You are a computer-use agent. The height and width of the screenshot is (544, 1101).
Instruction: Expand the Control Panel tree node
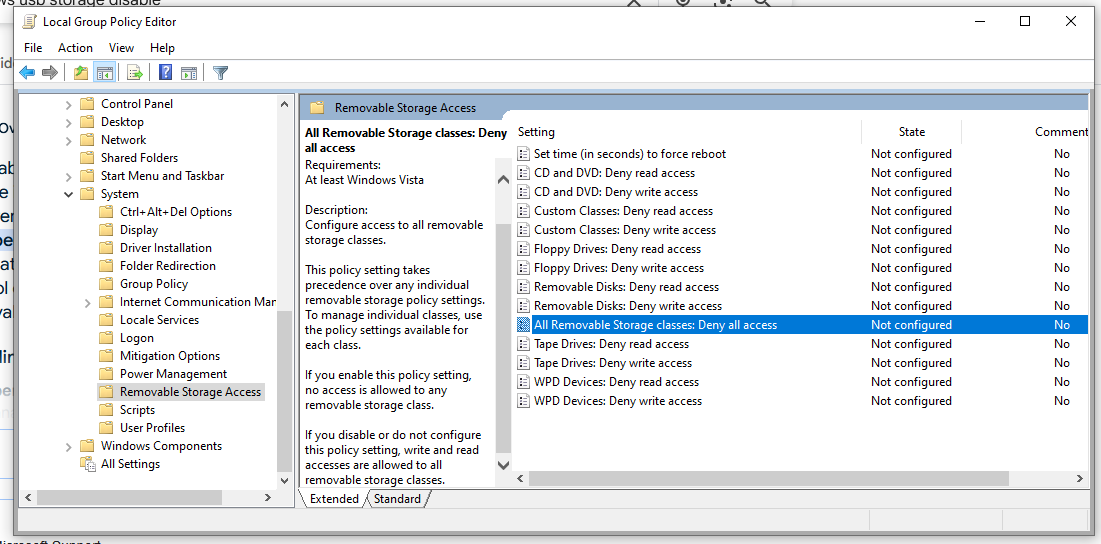[x=68, y=105]
